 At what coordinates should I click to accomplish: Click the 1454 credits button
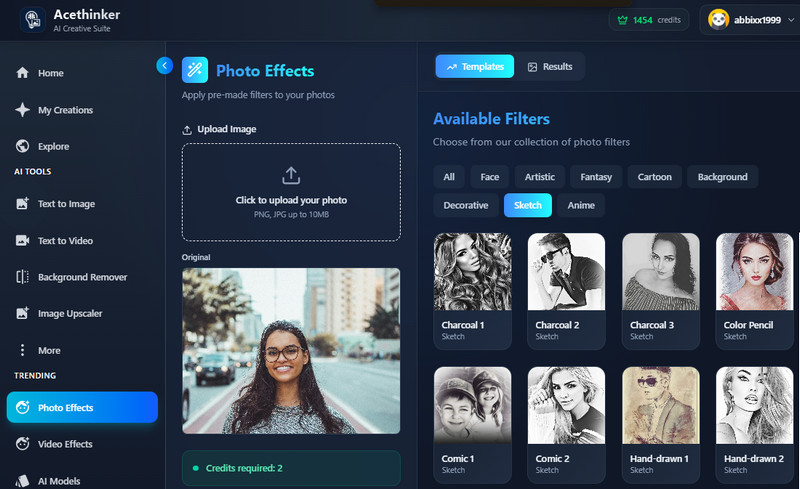point(649,20)
